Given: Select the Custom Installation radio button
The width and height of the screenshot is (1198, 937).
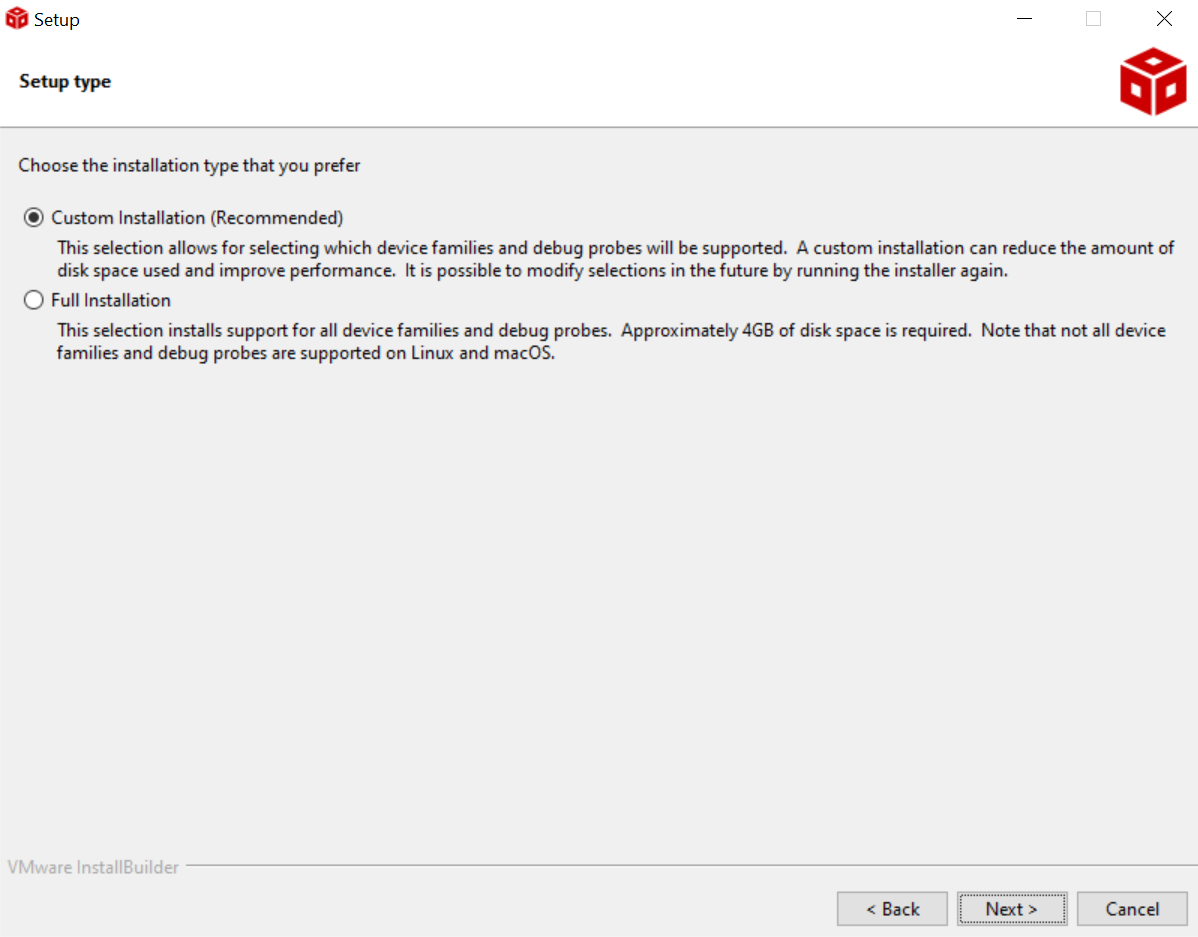Looking at the screenshot, I should 33,216.
